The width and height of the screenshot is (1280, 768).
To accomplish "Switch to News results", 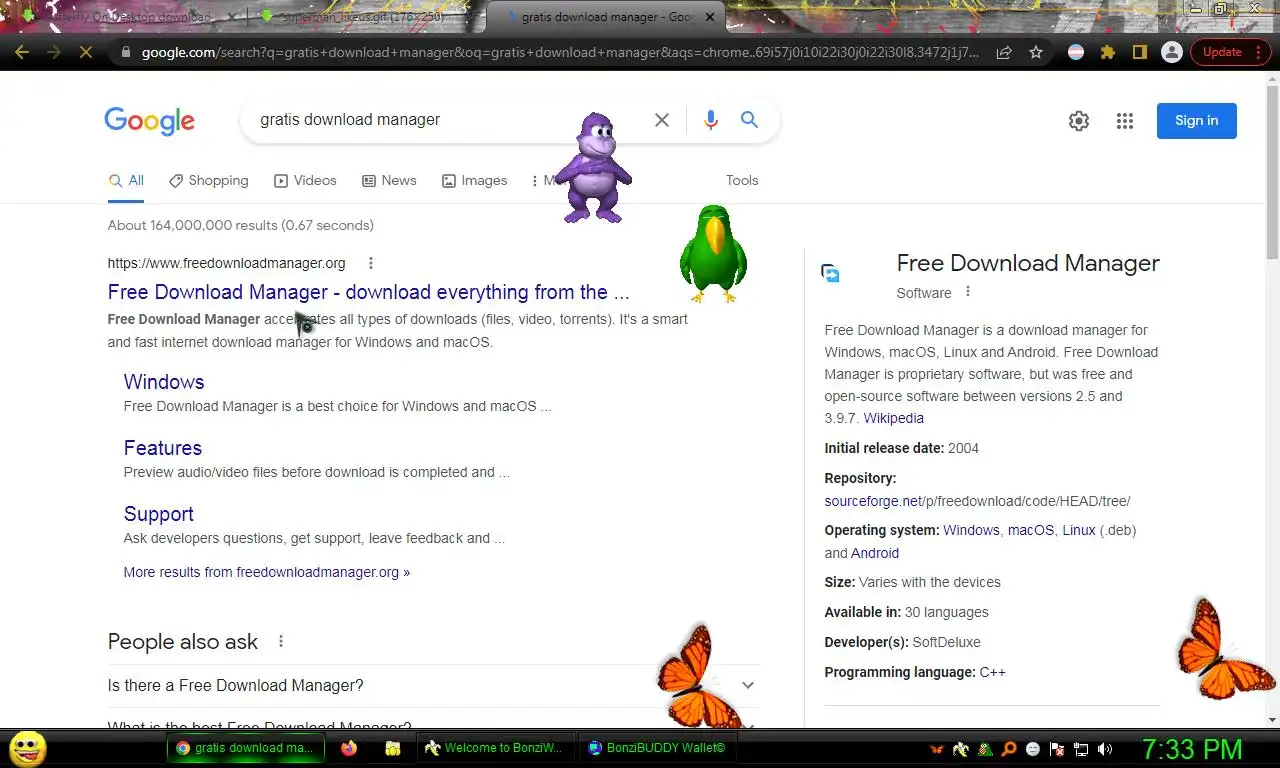I will pyautogui.click(x=389, y=180).
